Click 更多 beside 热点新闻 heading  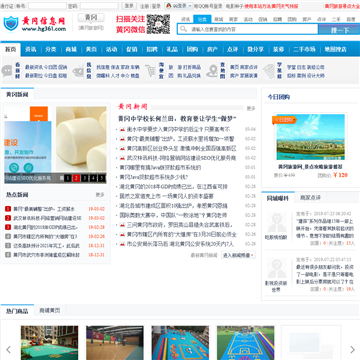[x=100, y=194]
